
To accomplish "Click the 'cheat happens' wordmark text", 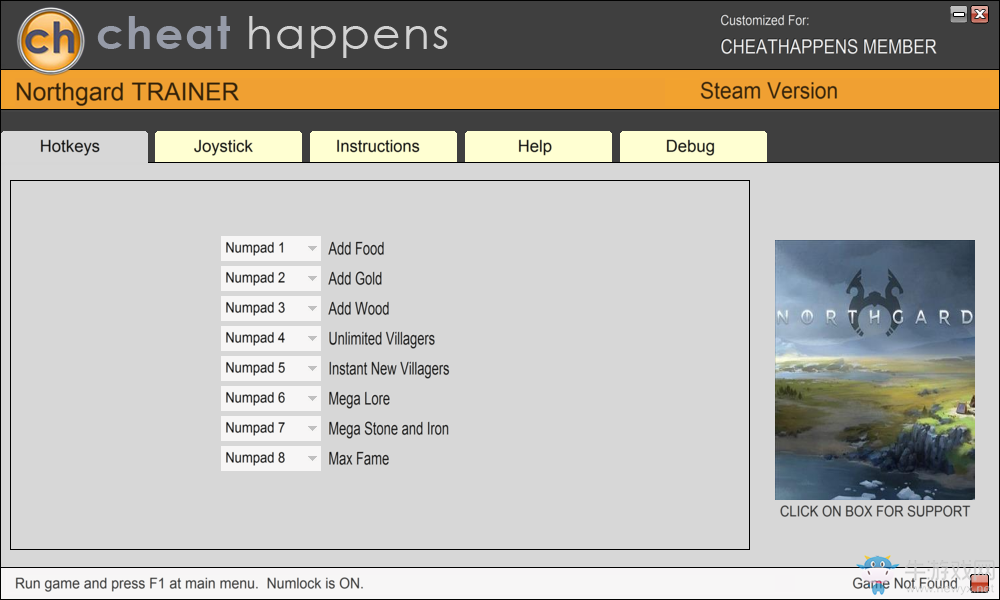I will point(272,34).
